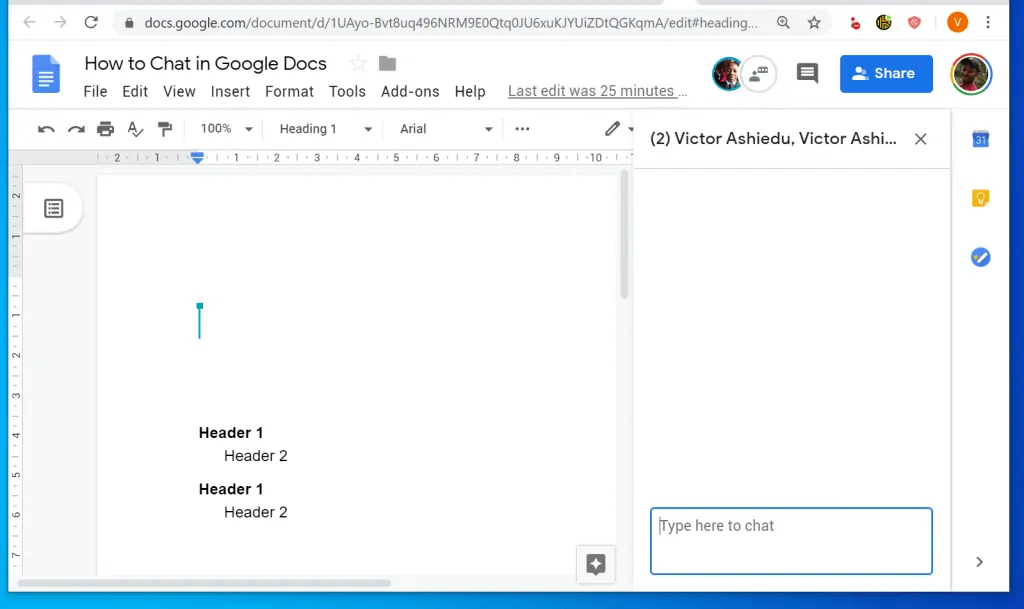Image resolution: width=1024 pixels, height=609 pixels.
Task: Open Google Calendar from the side panel
Action: point(980,139)
